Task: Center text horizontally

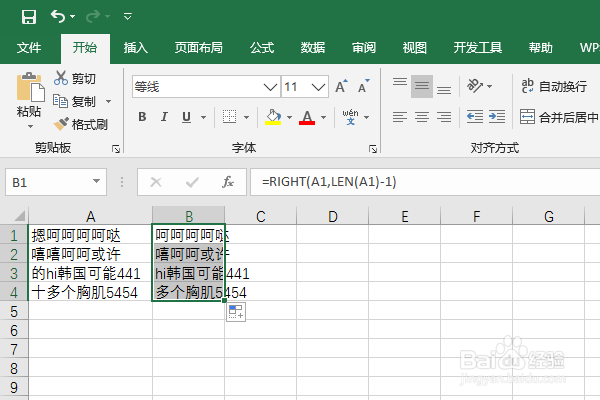Action: tap(422, 117)
